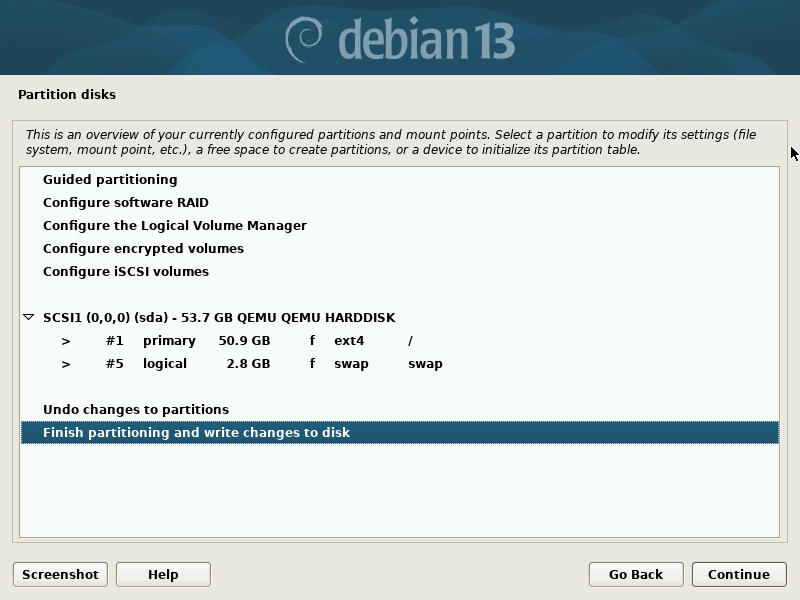This screenshot has width=800, height=600.
Task: Click the / mount point of partition #1
Action: coord(410,340)
